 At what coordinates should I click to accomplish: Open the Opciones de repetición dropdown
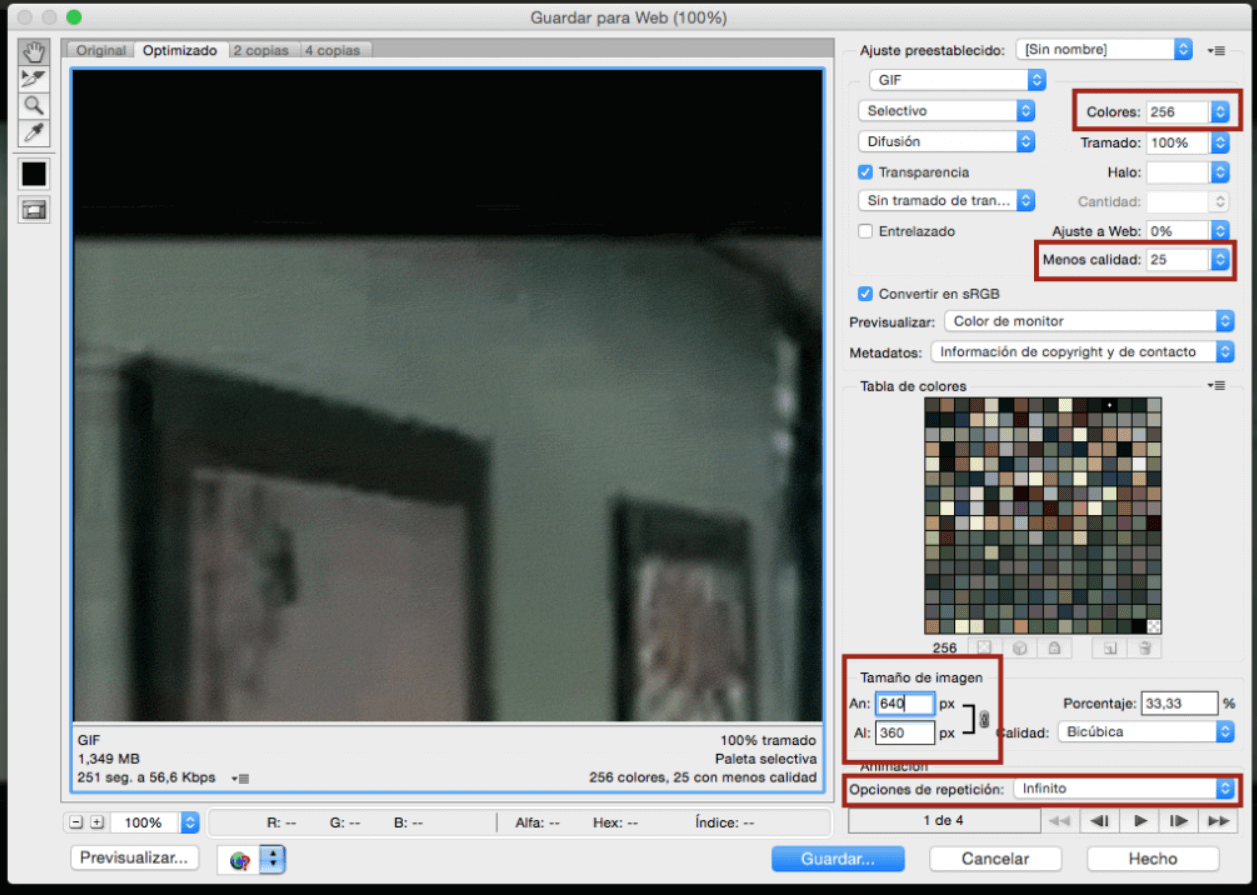coord(1225,789)
